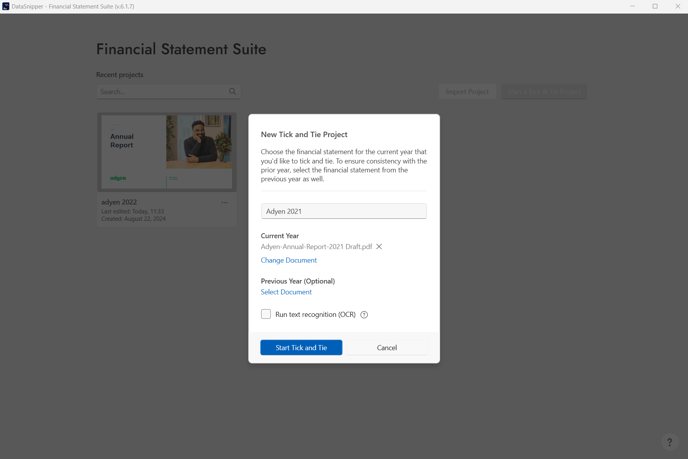Click the Previous Year (Optional) label

click(298, 281)
